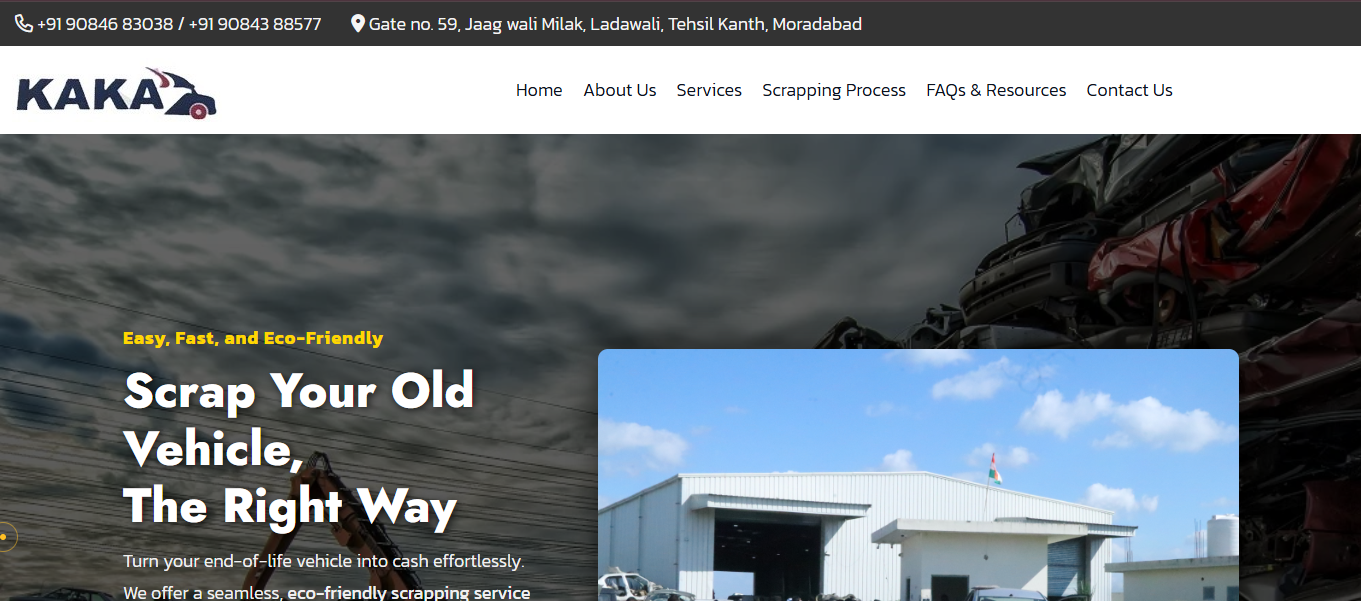Open the About Us page
This screenshot has width=1361, height=601.
620,90
